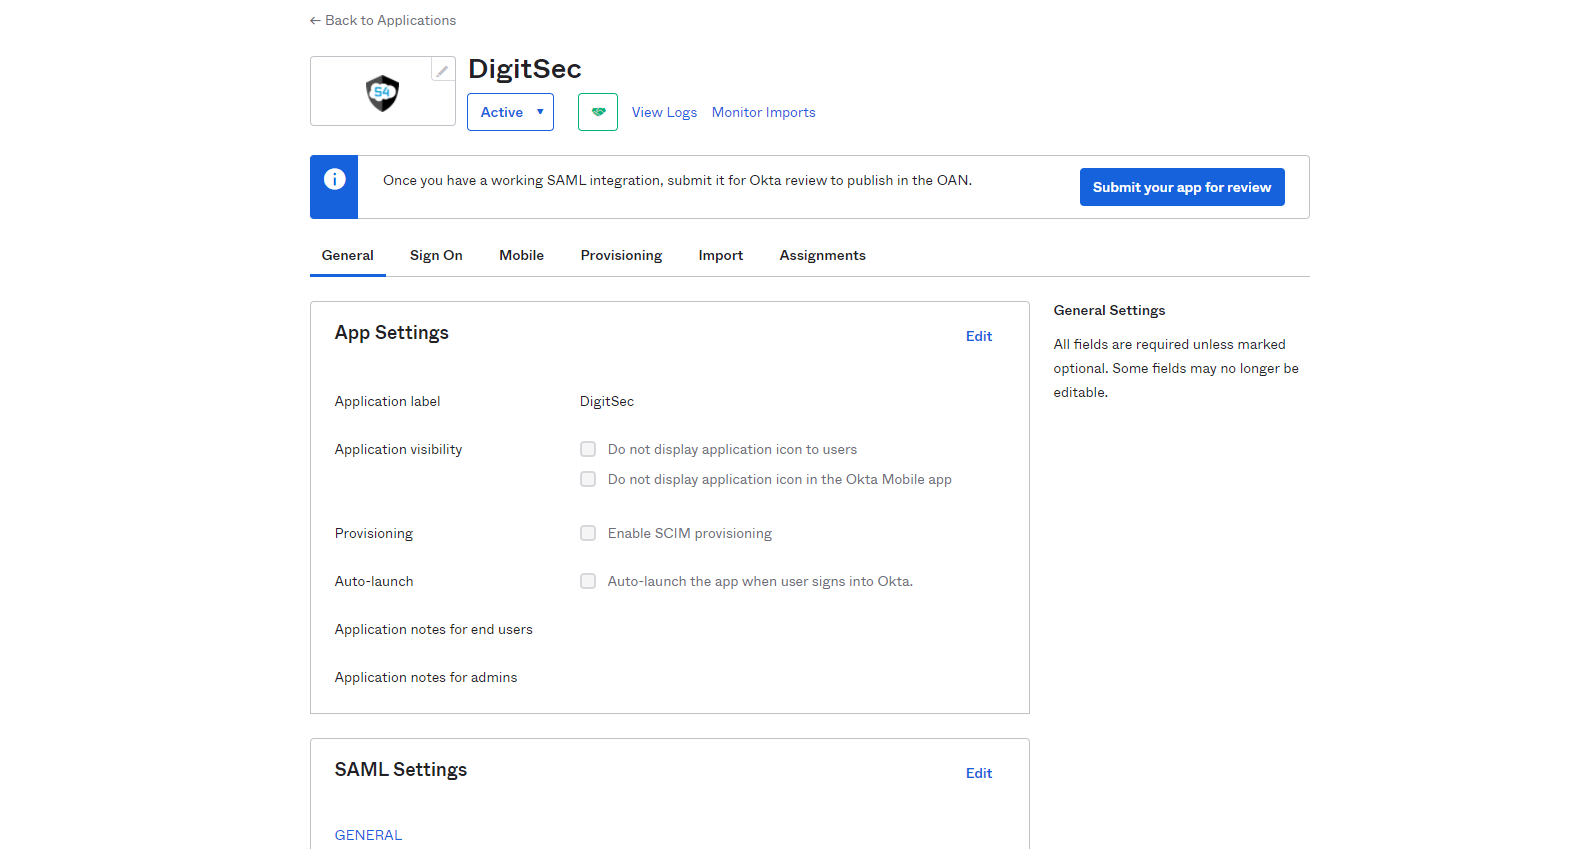The height and width of the screenshot is (849, 1579).
Task: Enable SCIM provisioning checkbox
Action: (x=588, y=533)
